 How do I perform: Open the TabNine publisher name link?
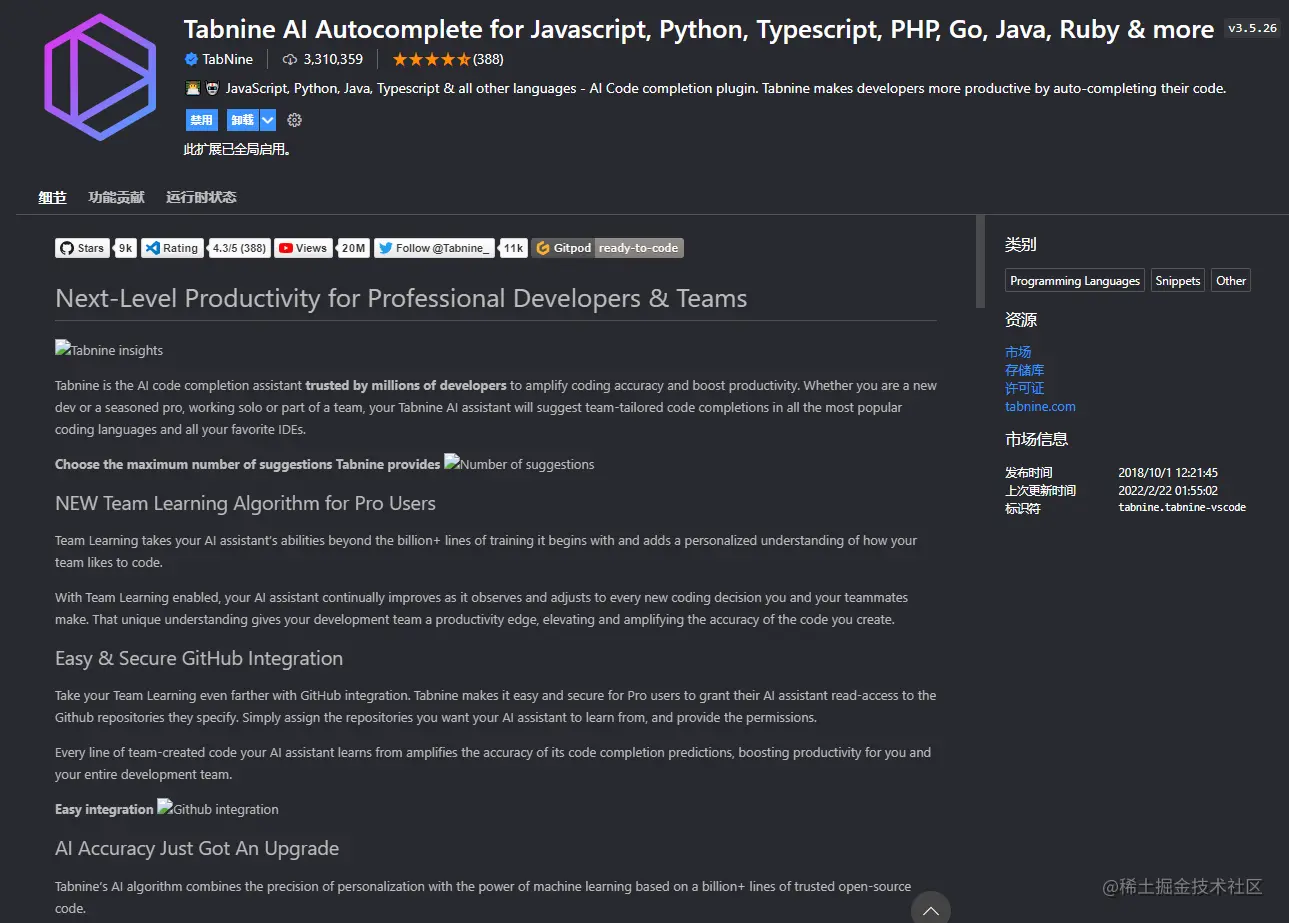pos(228,59)
